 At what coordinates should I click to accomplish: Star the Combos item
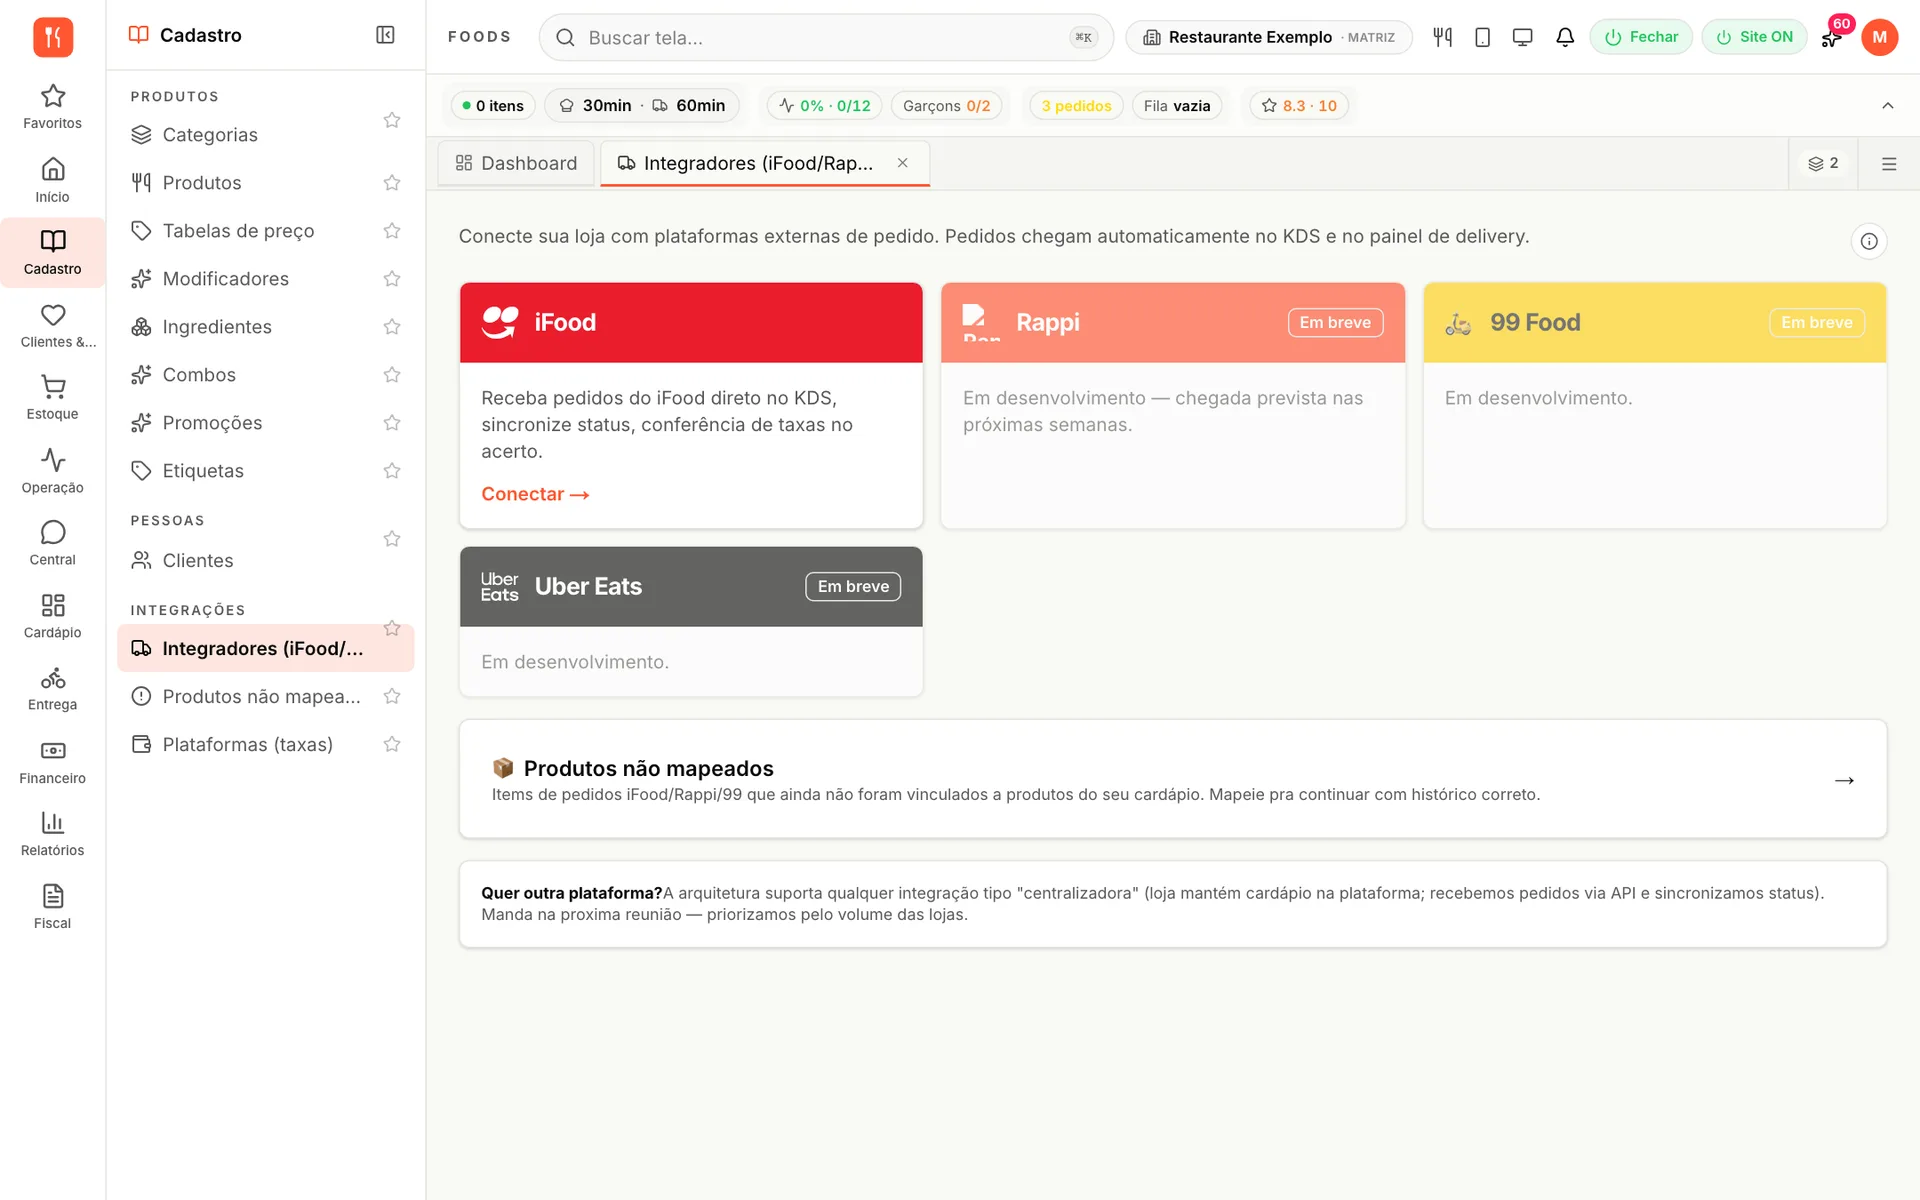pyautogui.click(x=392, y=374)
